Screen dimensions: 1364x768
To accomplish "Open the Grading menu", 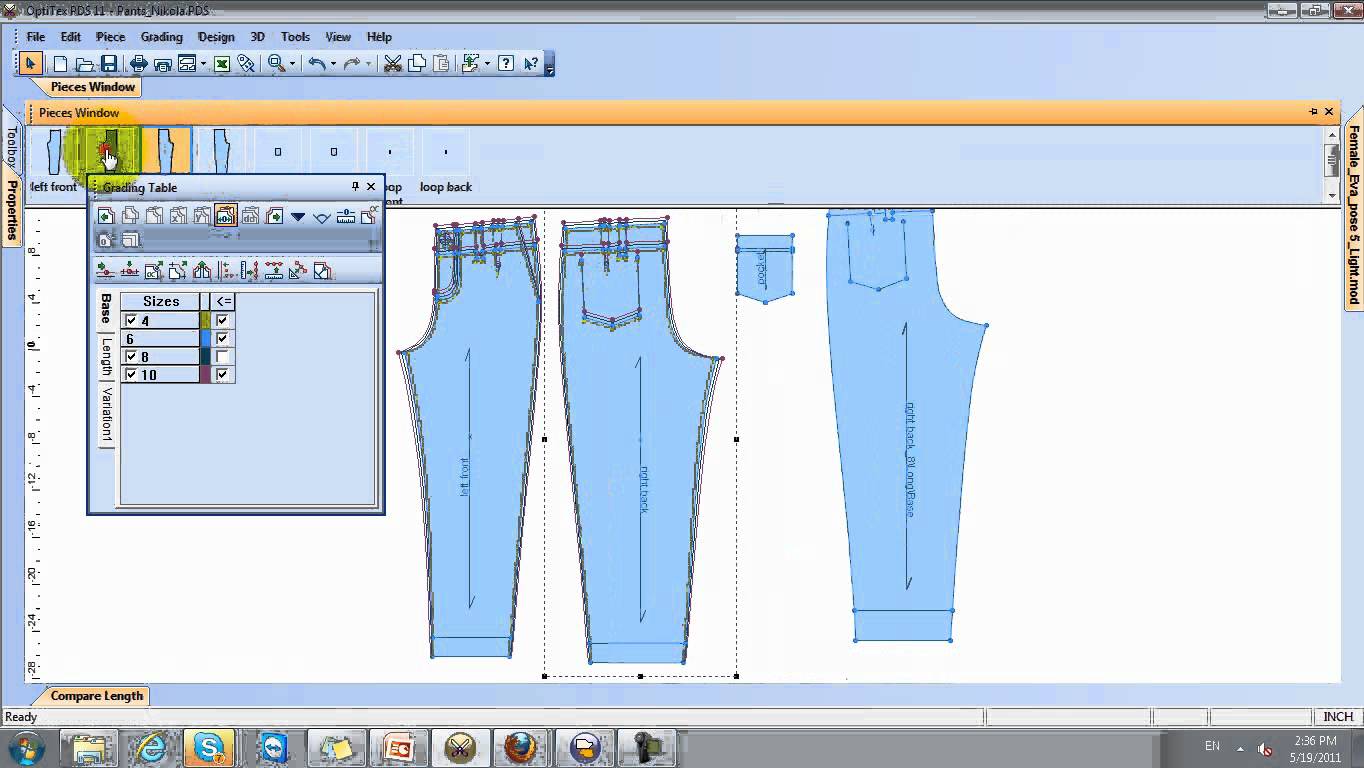I will 161,37.
